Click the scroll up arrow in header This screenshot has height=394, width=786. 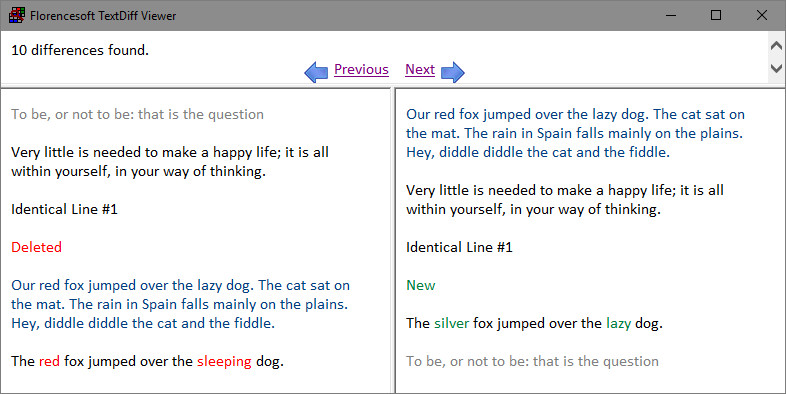pyautogui.click(x=776, y=46)
